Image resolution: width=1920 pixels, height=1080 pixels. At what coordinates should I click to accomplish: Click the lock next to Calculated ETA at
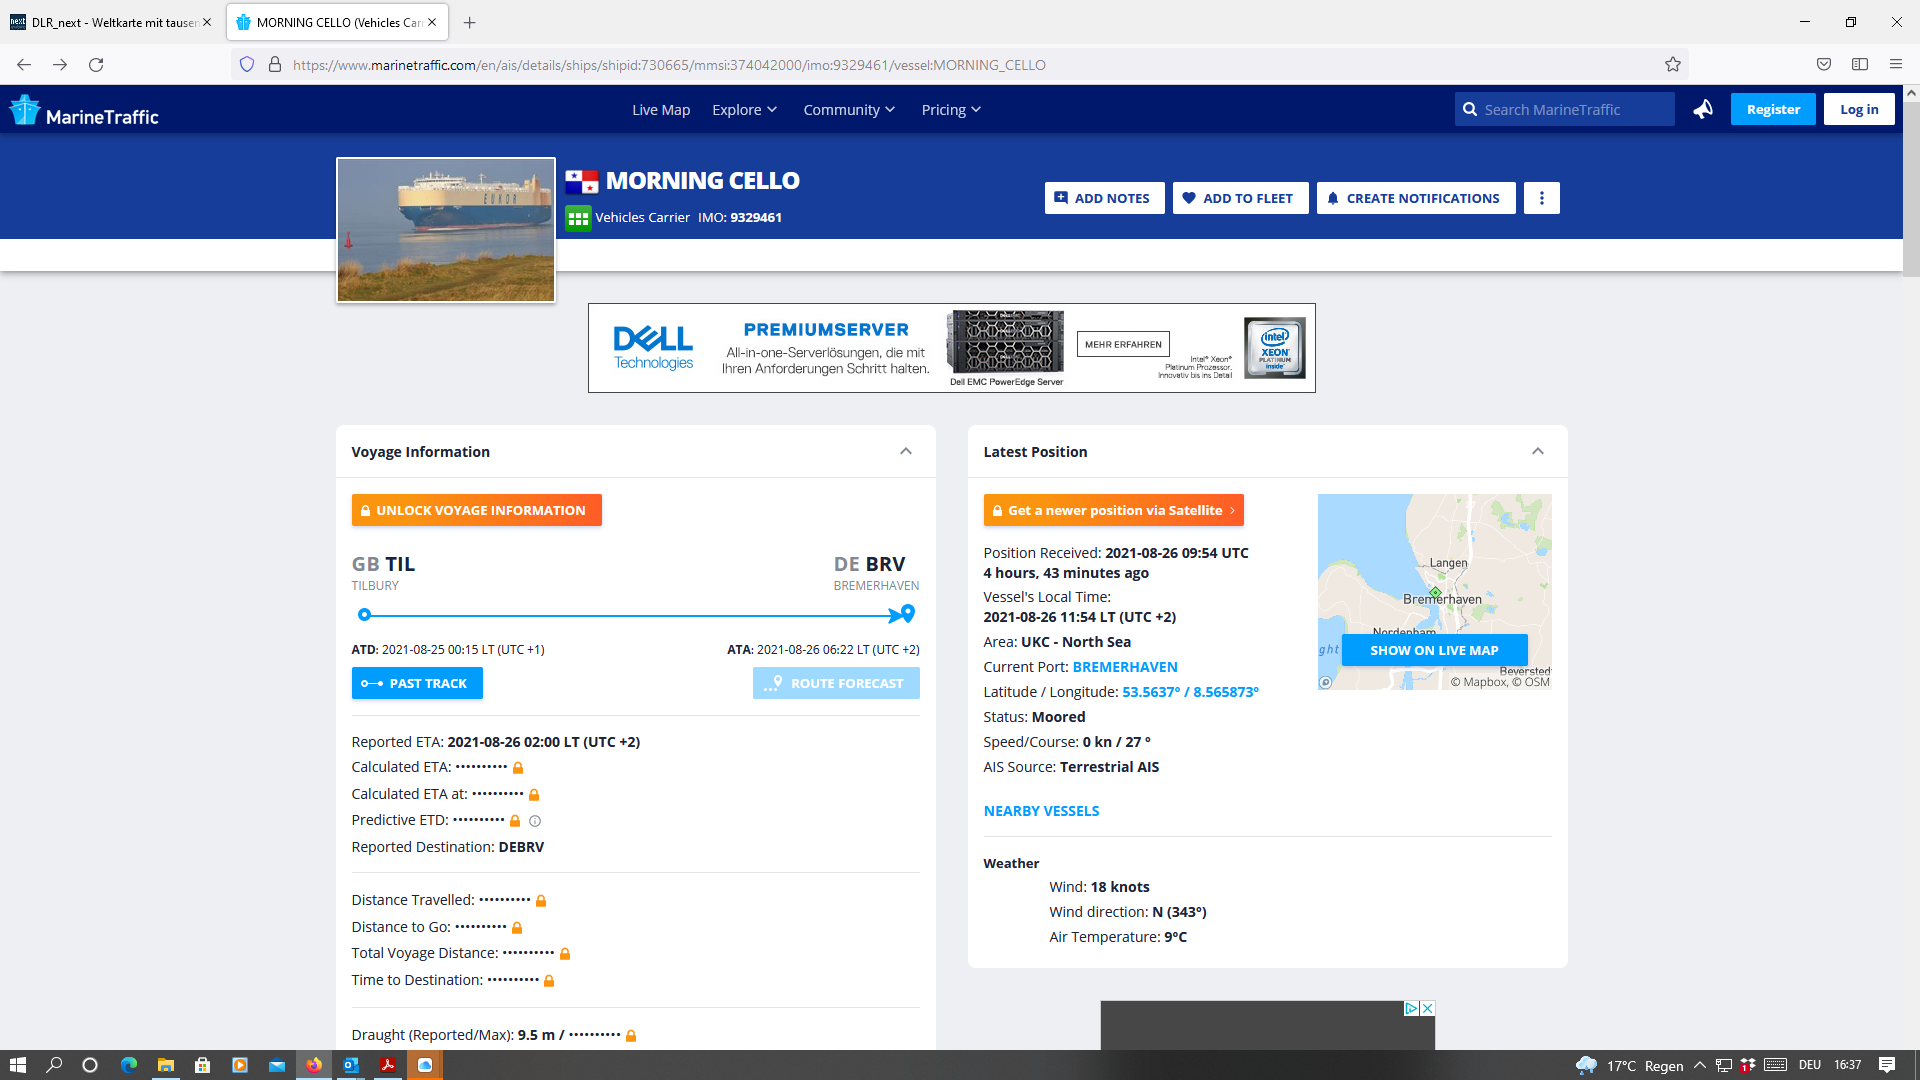(534, 795)
